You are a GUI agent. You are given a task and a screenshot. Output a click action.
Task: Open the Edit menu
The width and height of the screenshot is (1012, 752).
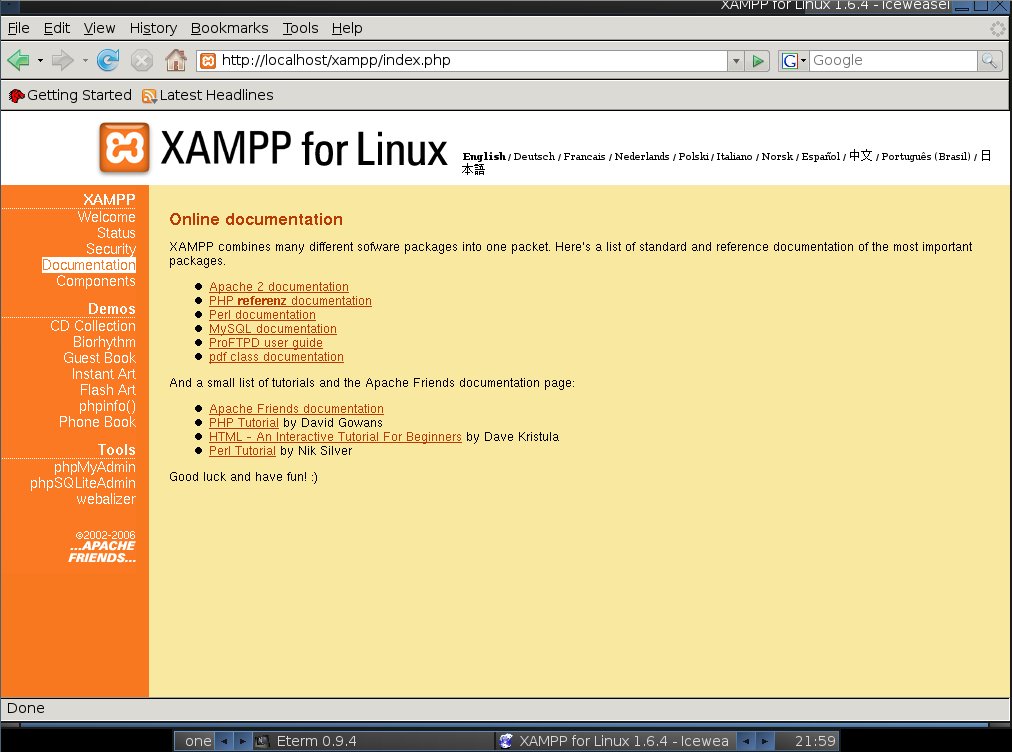pos(56,28)
